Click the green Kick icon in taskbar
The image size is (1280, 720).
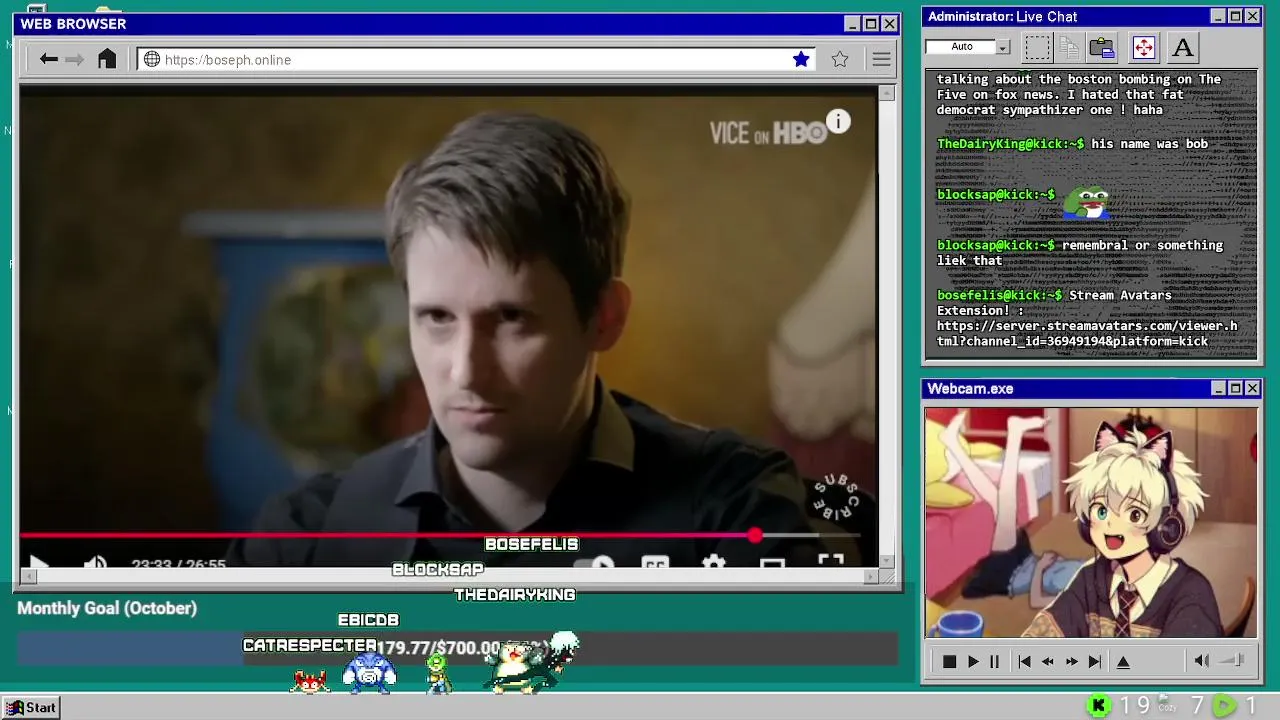click(x=1098, y=706)
